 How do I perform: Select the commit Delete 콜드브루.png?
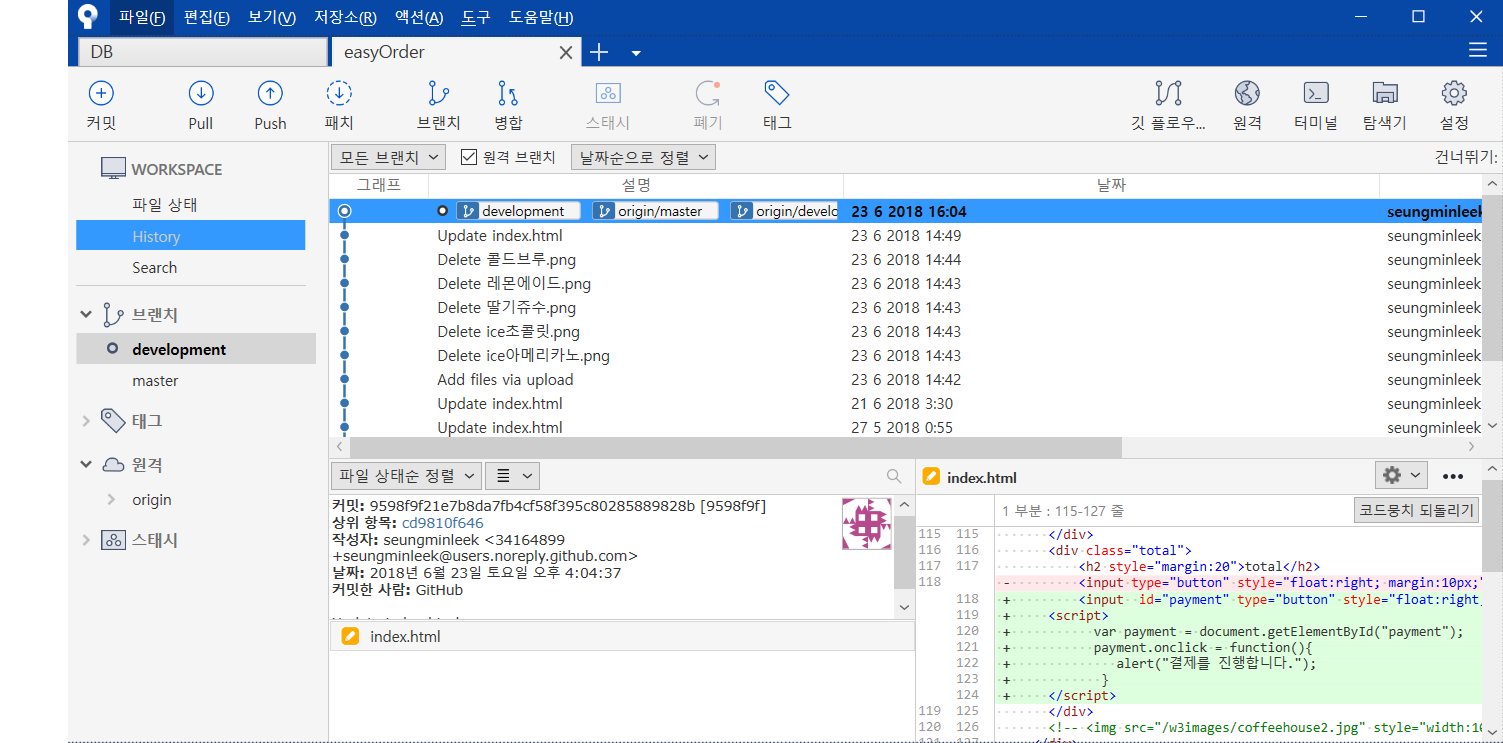(x=905, y=260)
